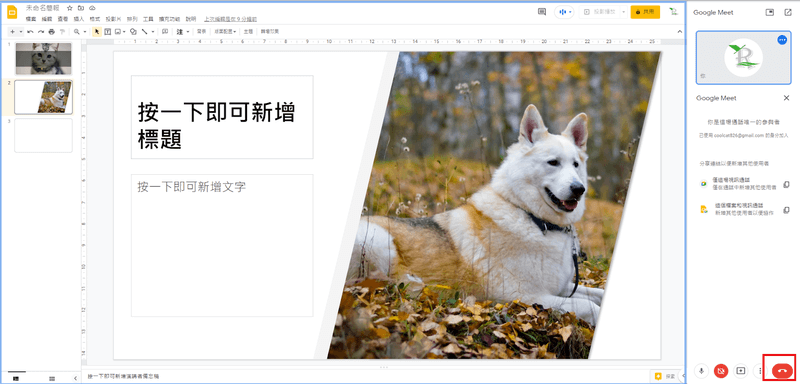Open the 工具 menu

[x=148, y=19]
